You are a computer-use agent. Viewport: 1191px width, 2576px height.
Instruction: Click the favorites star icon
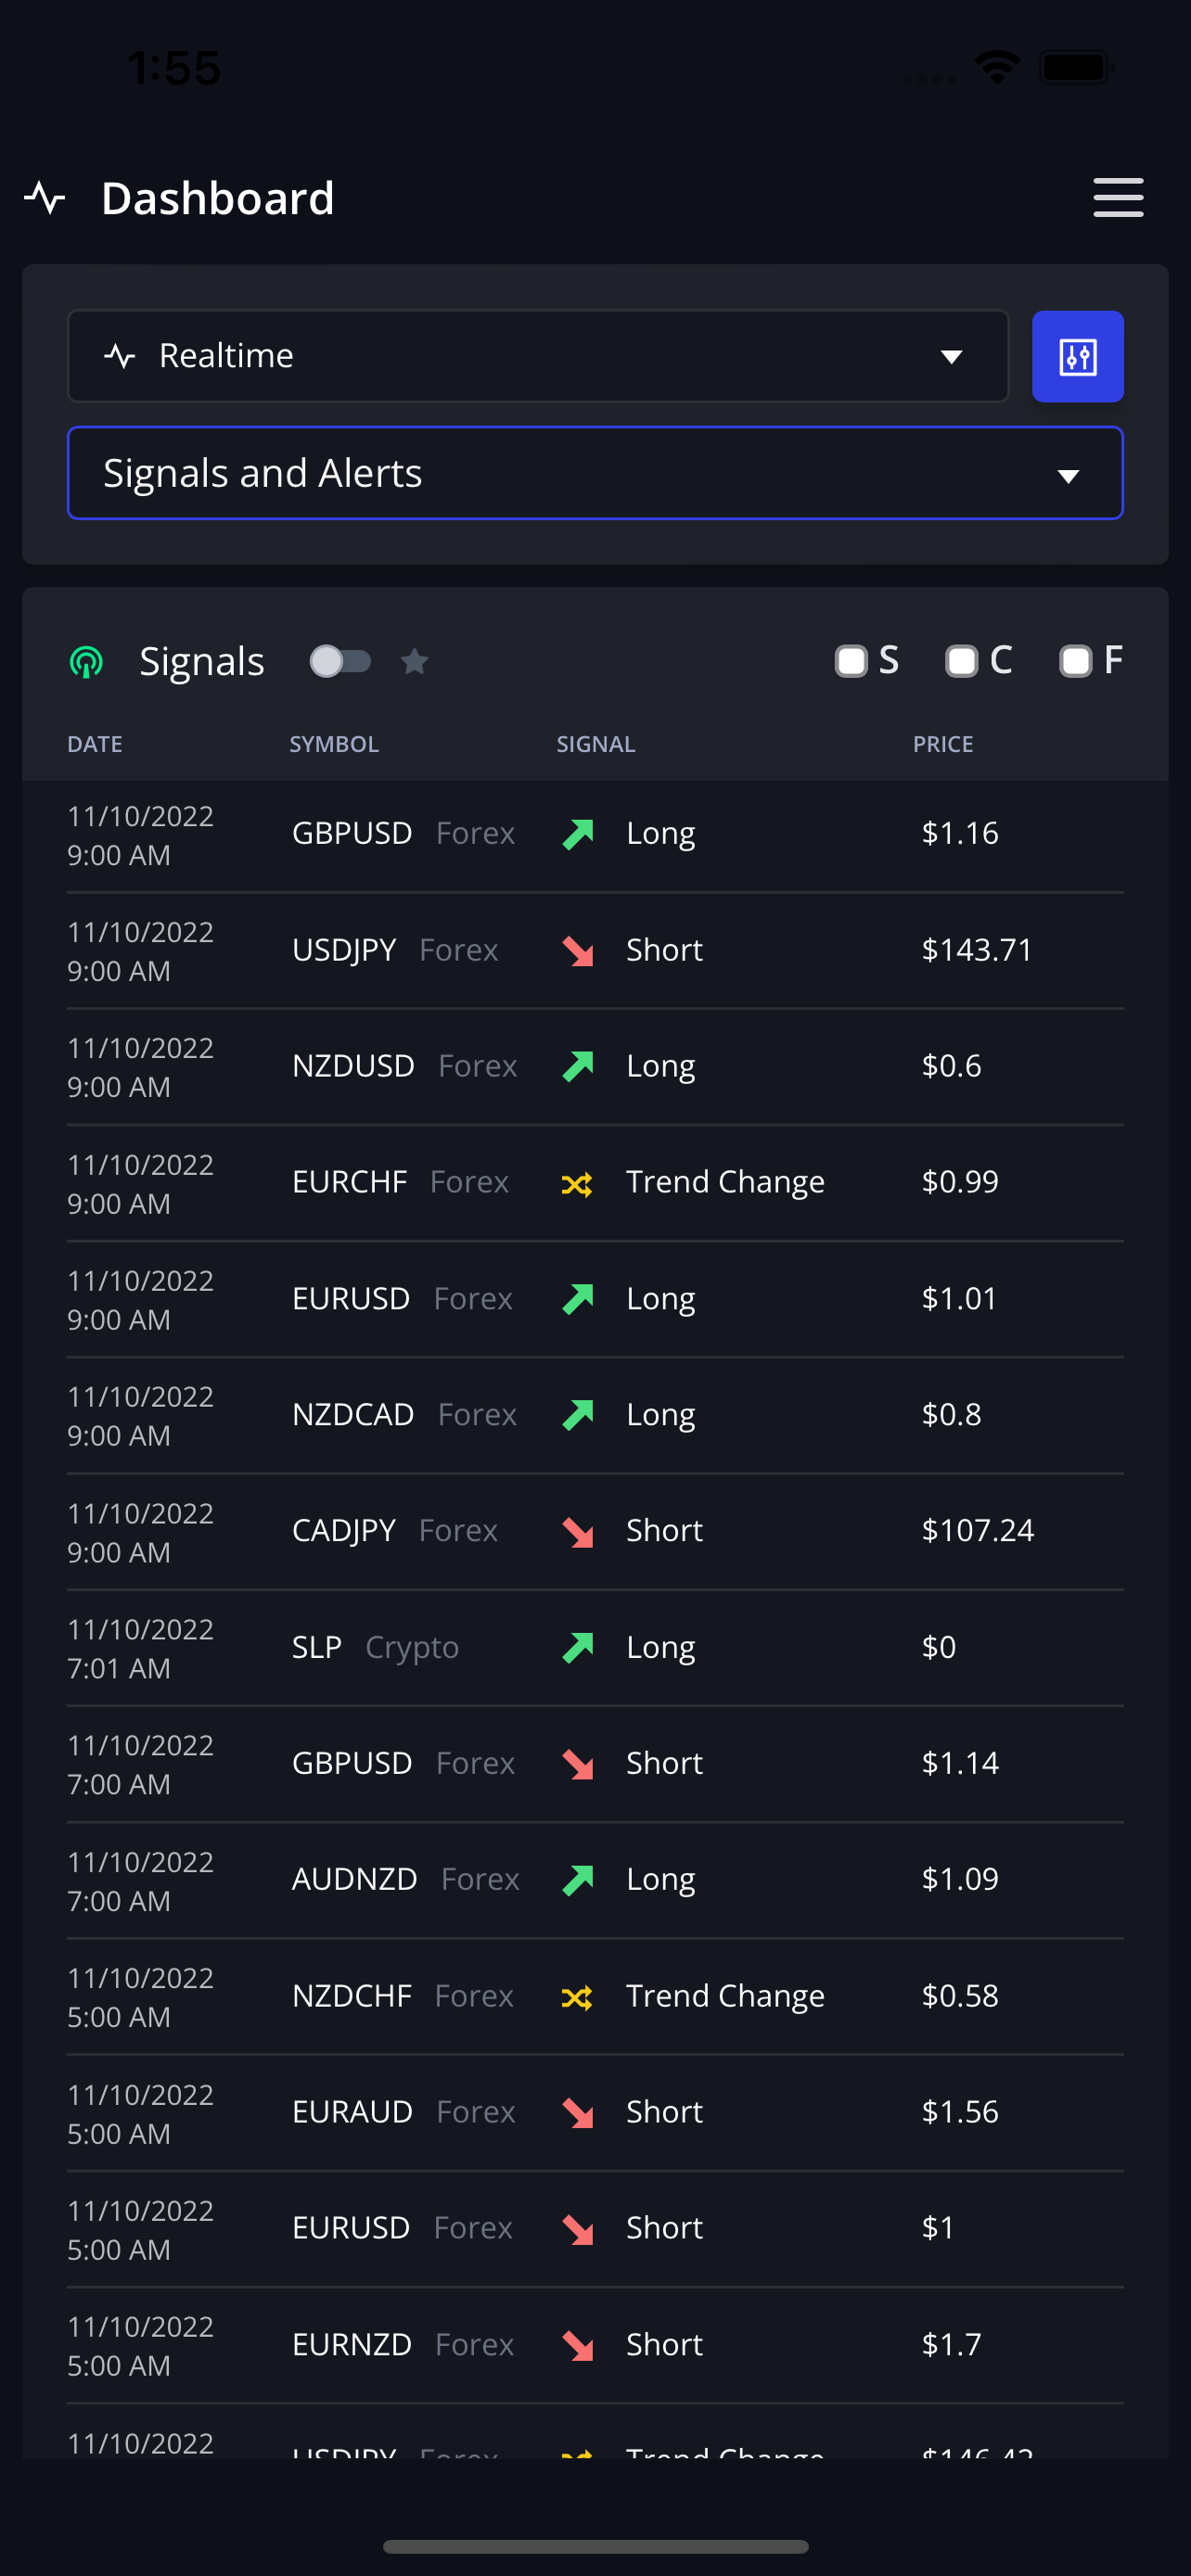click(414, 661)
